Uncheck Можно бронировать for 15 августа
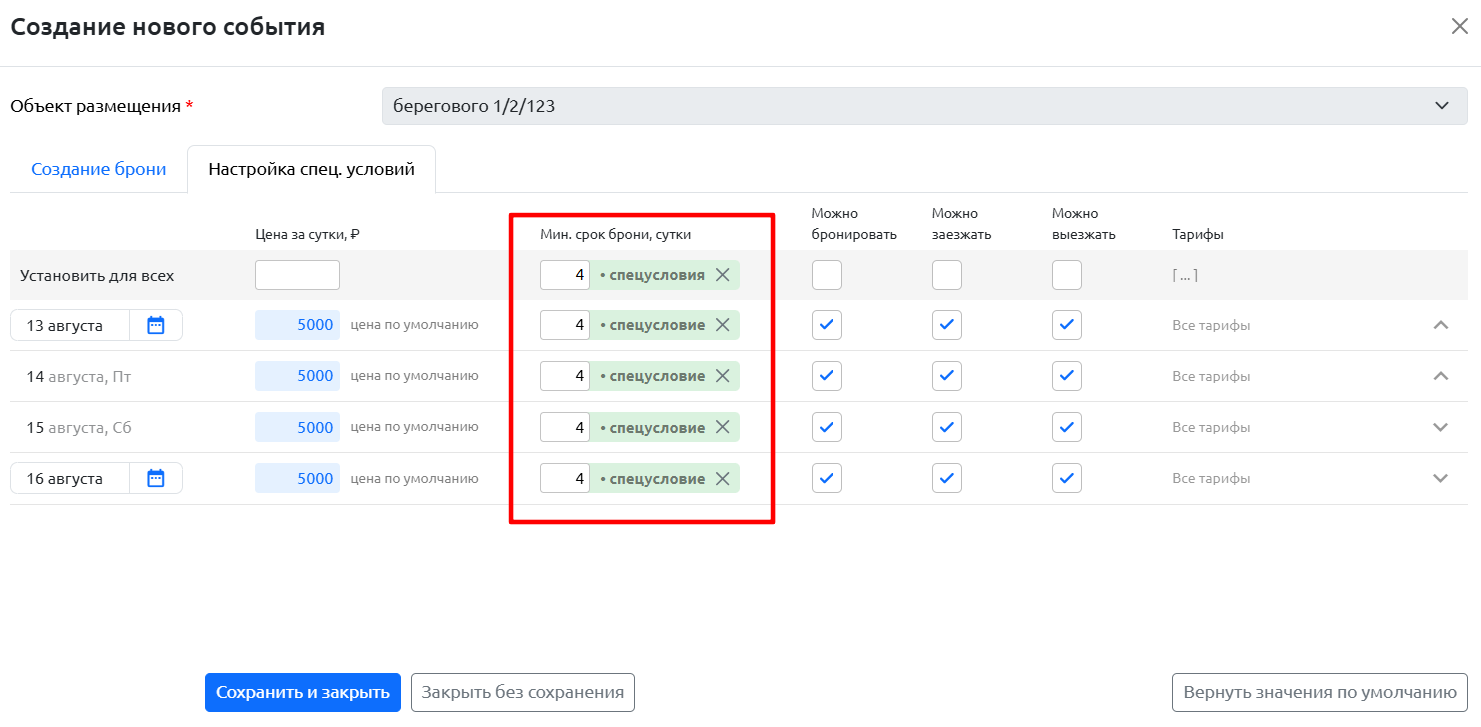This screenshot has height=727, width=1481. 827,427
